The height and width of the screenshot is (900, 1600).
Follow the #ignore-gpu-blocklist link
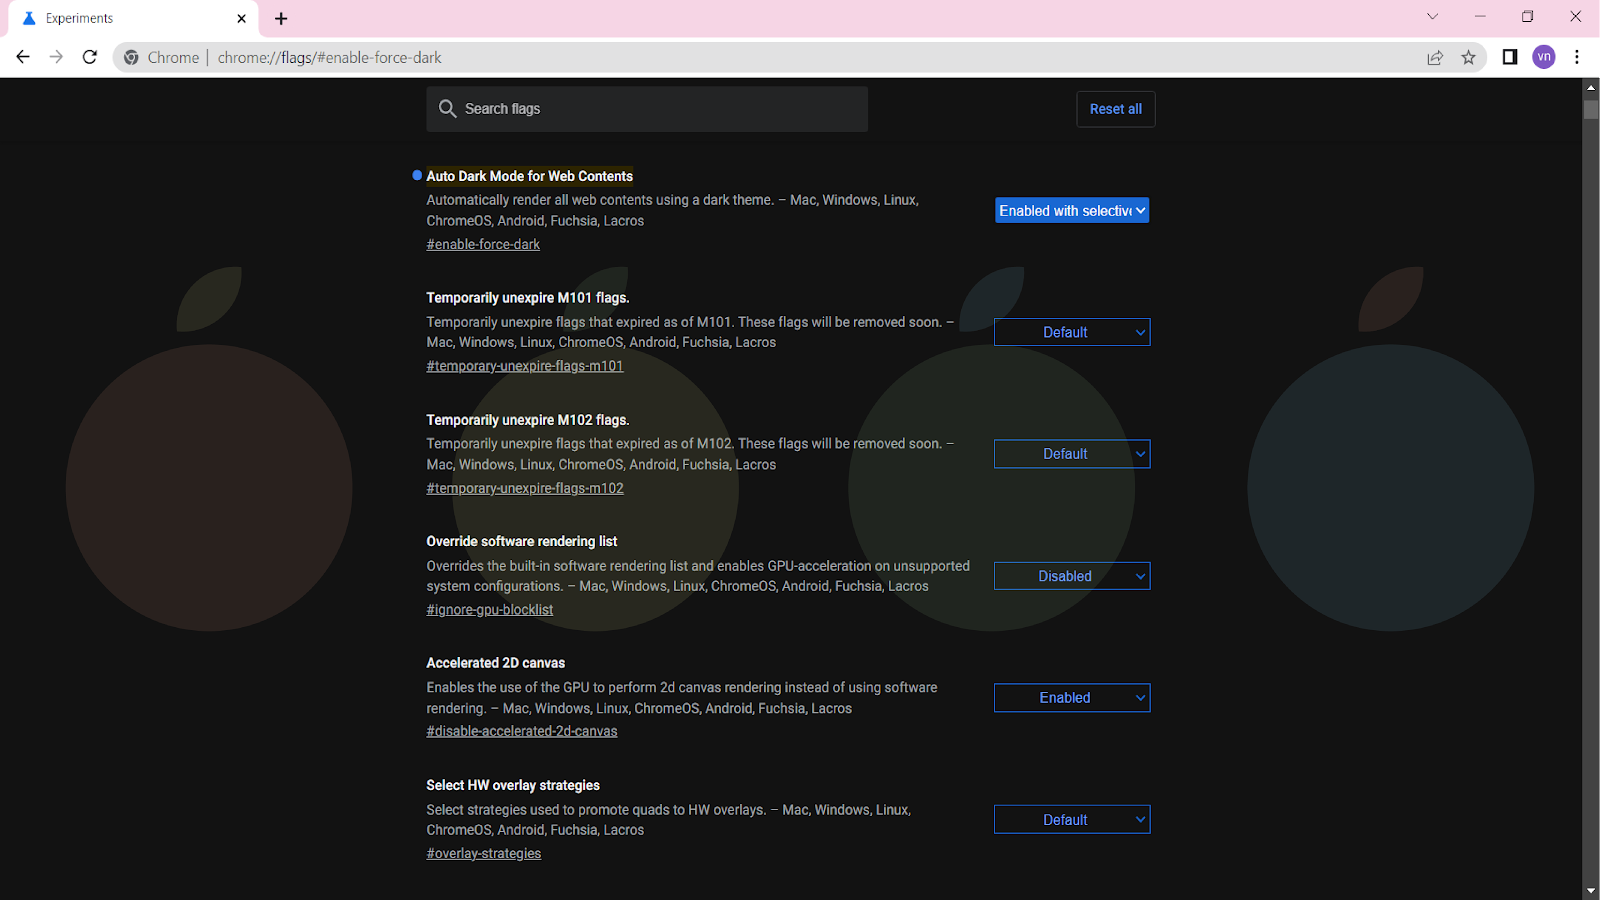490,610
